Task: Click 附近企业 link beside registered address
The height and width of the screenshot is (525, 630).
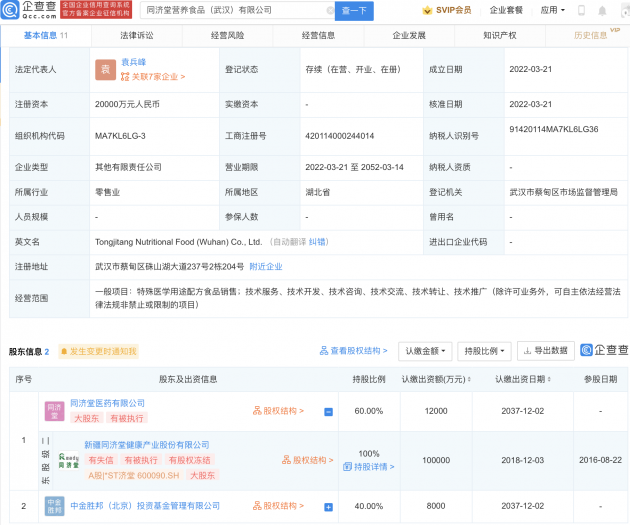Action: click(264, 267)
